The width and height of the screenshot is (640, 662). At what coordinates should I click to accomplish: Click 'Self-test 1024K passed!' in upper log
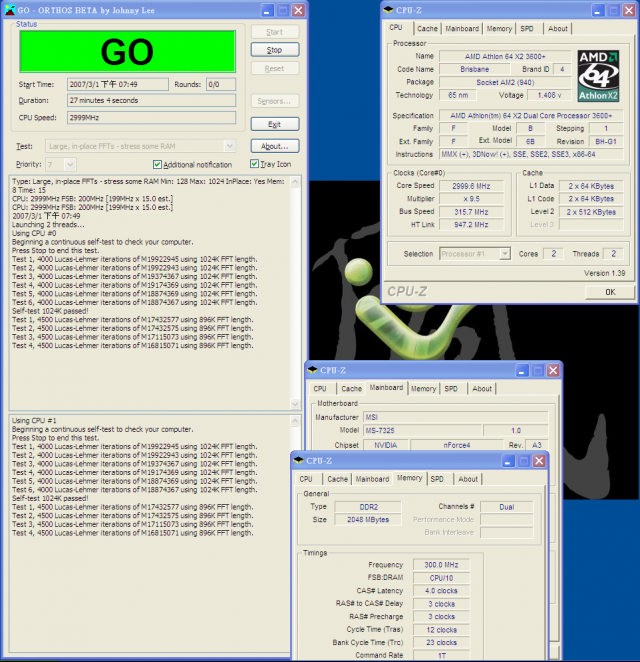[50, 311]
